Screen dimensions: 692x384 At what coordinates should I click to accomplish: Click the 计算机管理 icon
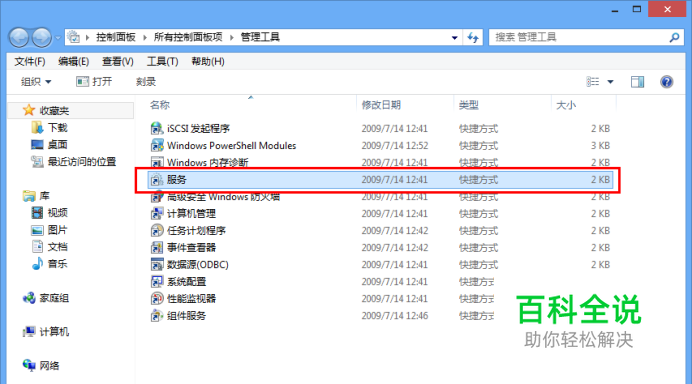point(157,214)
